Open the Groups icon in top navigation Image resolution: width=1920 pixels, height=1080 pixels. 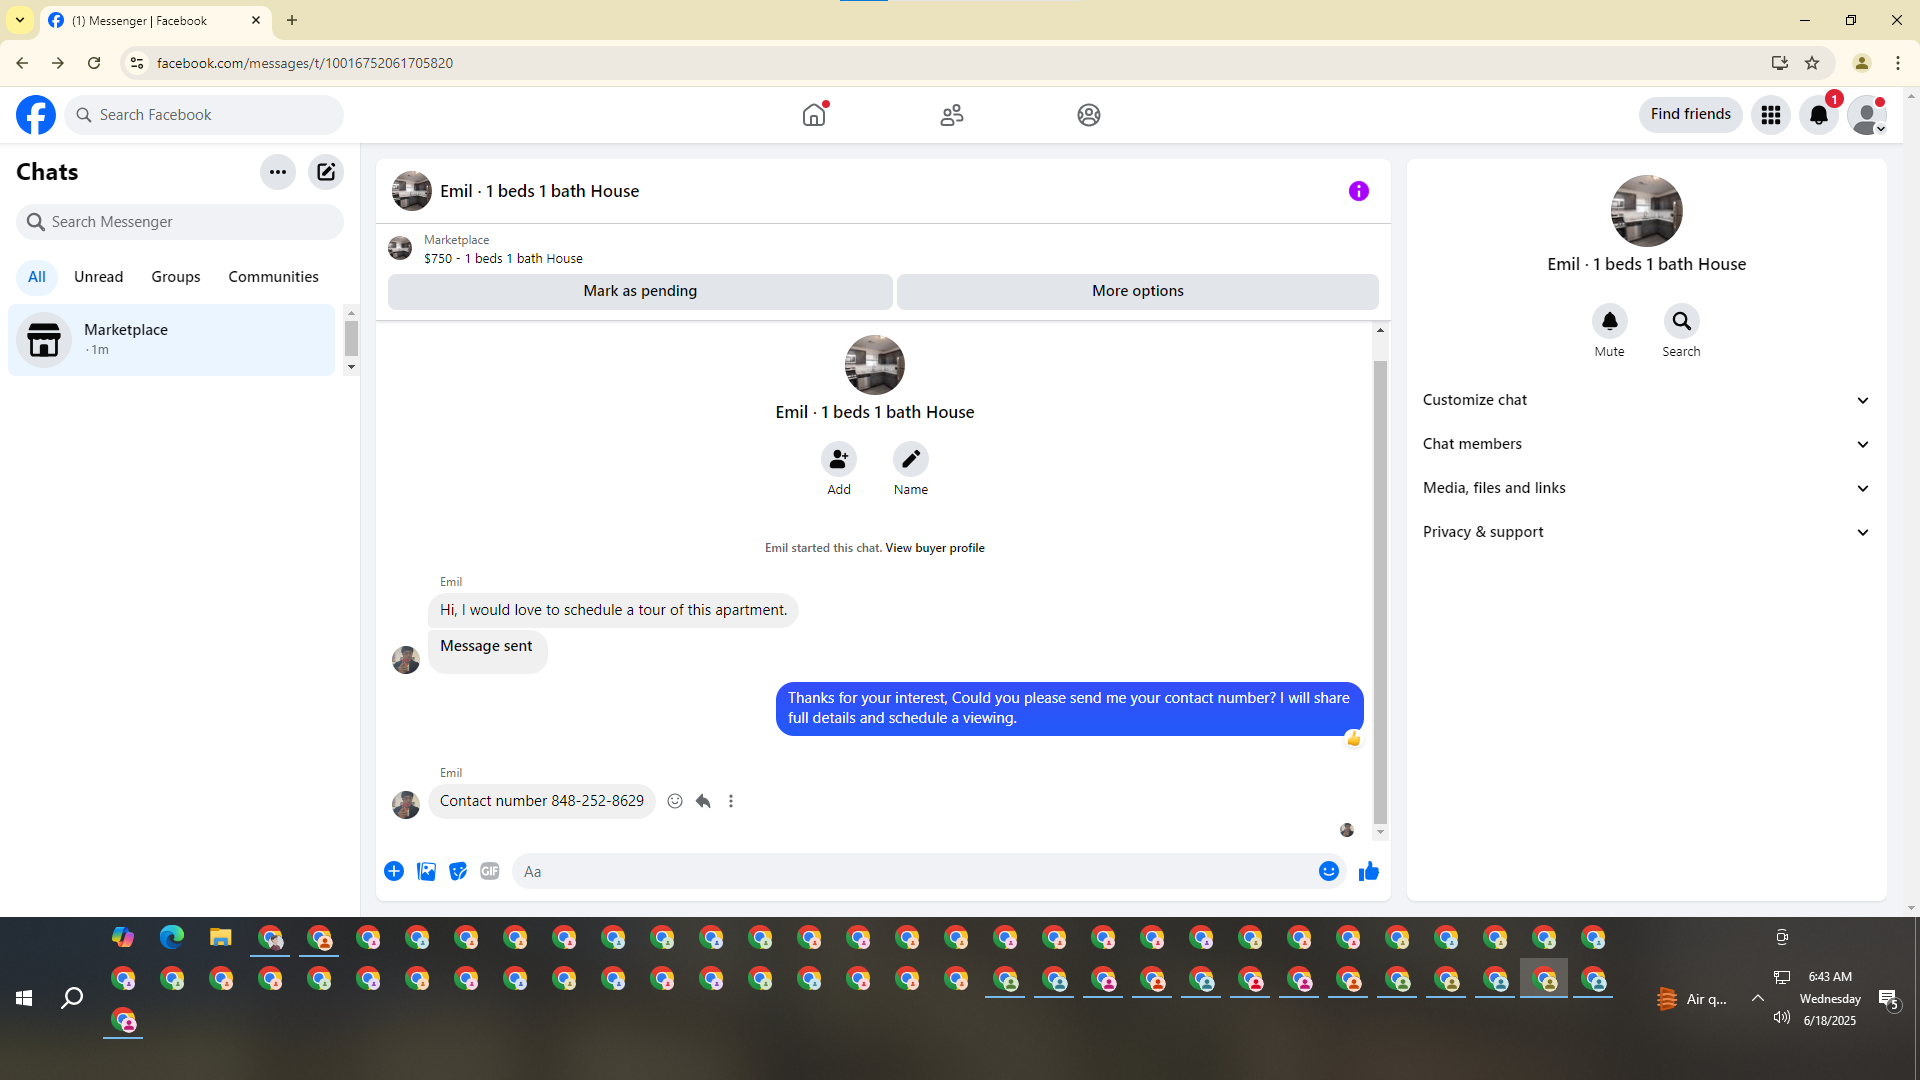click(1089, 115)
